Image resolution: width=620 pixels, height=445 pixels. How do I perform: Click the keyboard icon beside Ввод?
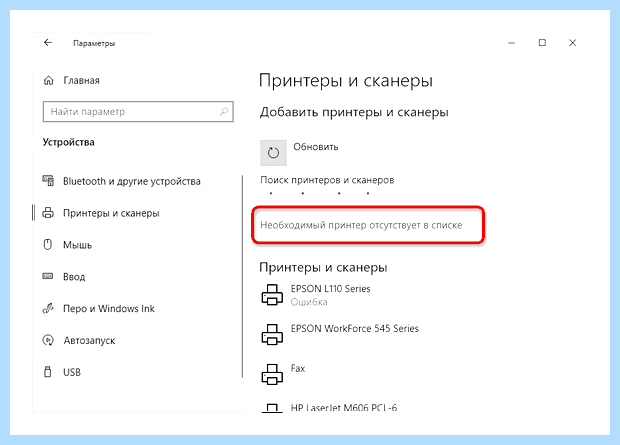[48, 276]
